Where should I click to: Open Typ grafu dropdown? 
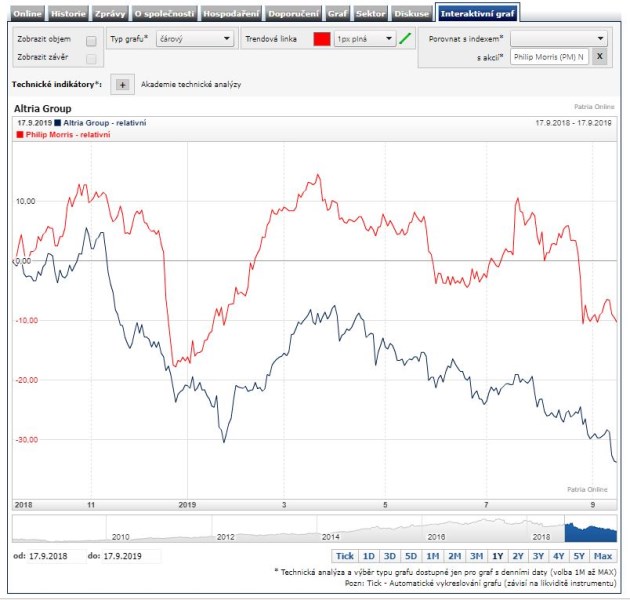(x=195, y=39)
